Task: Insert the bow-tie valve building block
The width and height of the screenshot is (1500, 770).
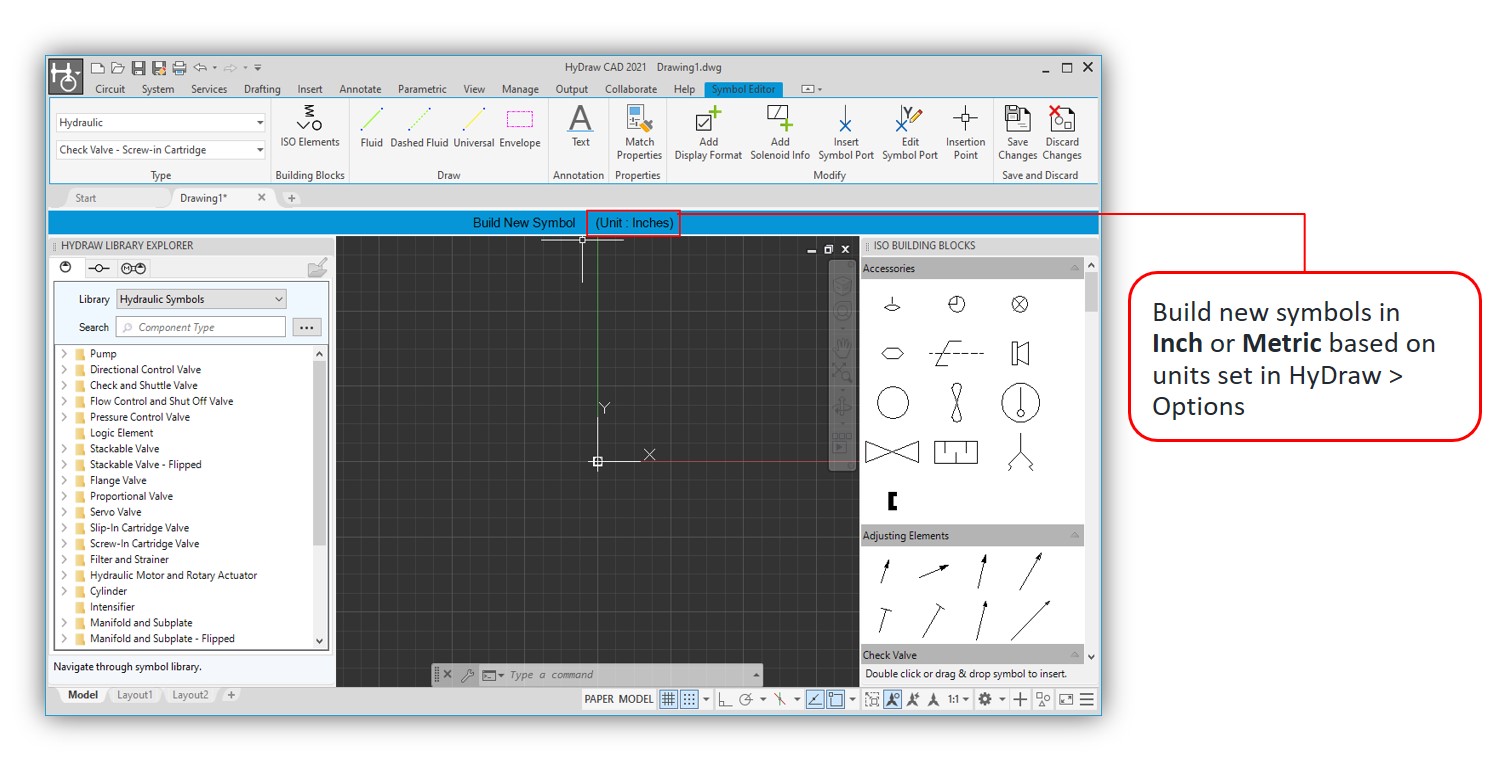Action: (x=892, y=452)
